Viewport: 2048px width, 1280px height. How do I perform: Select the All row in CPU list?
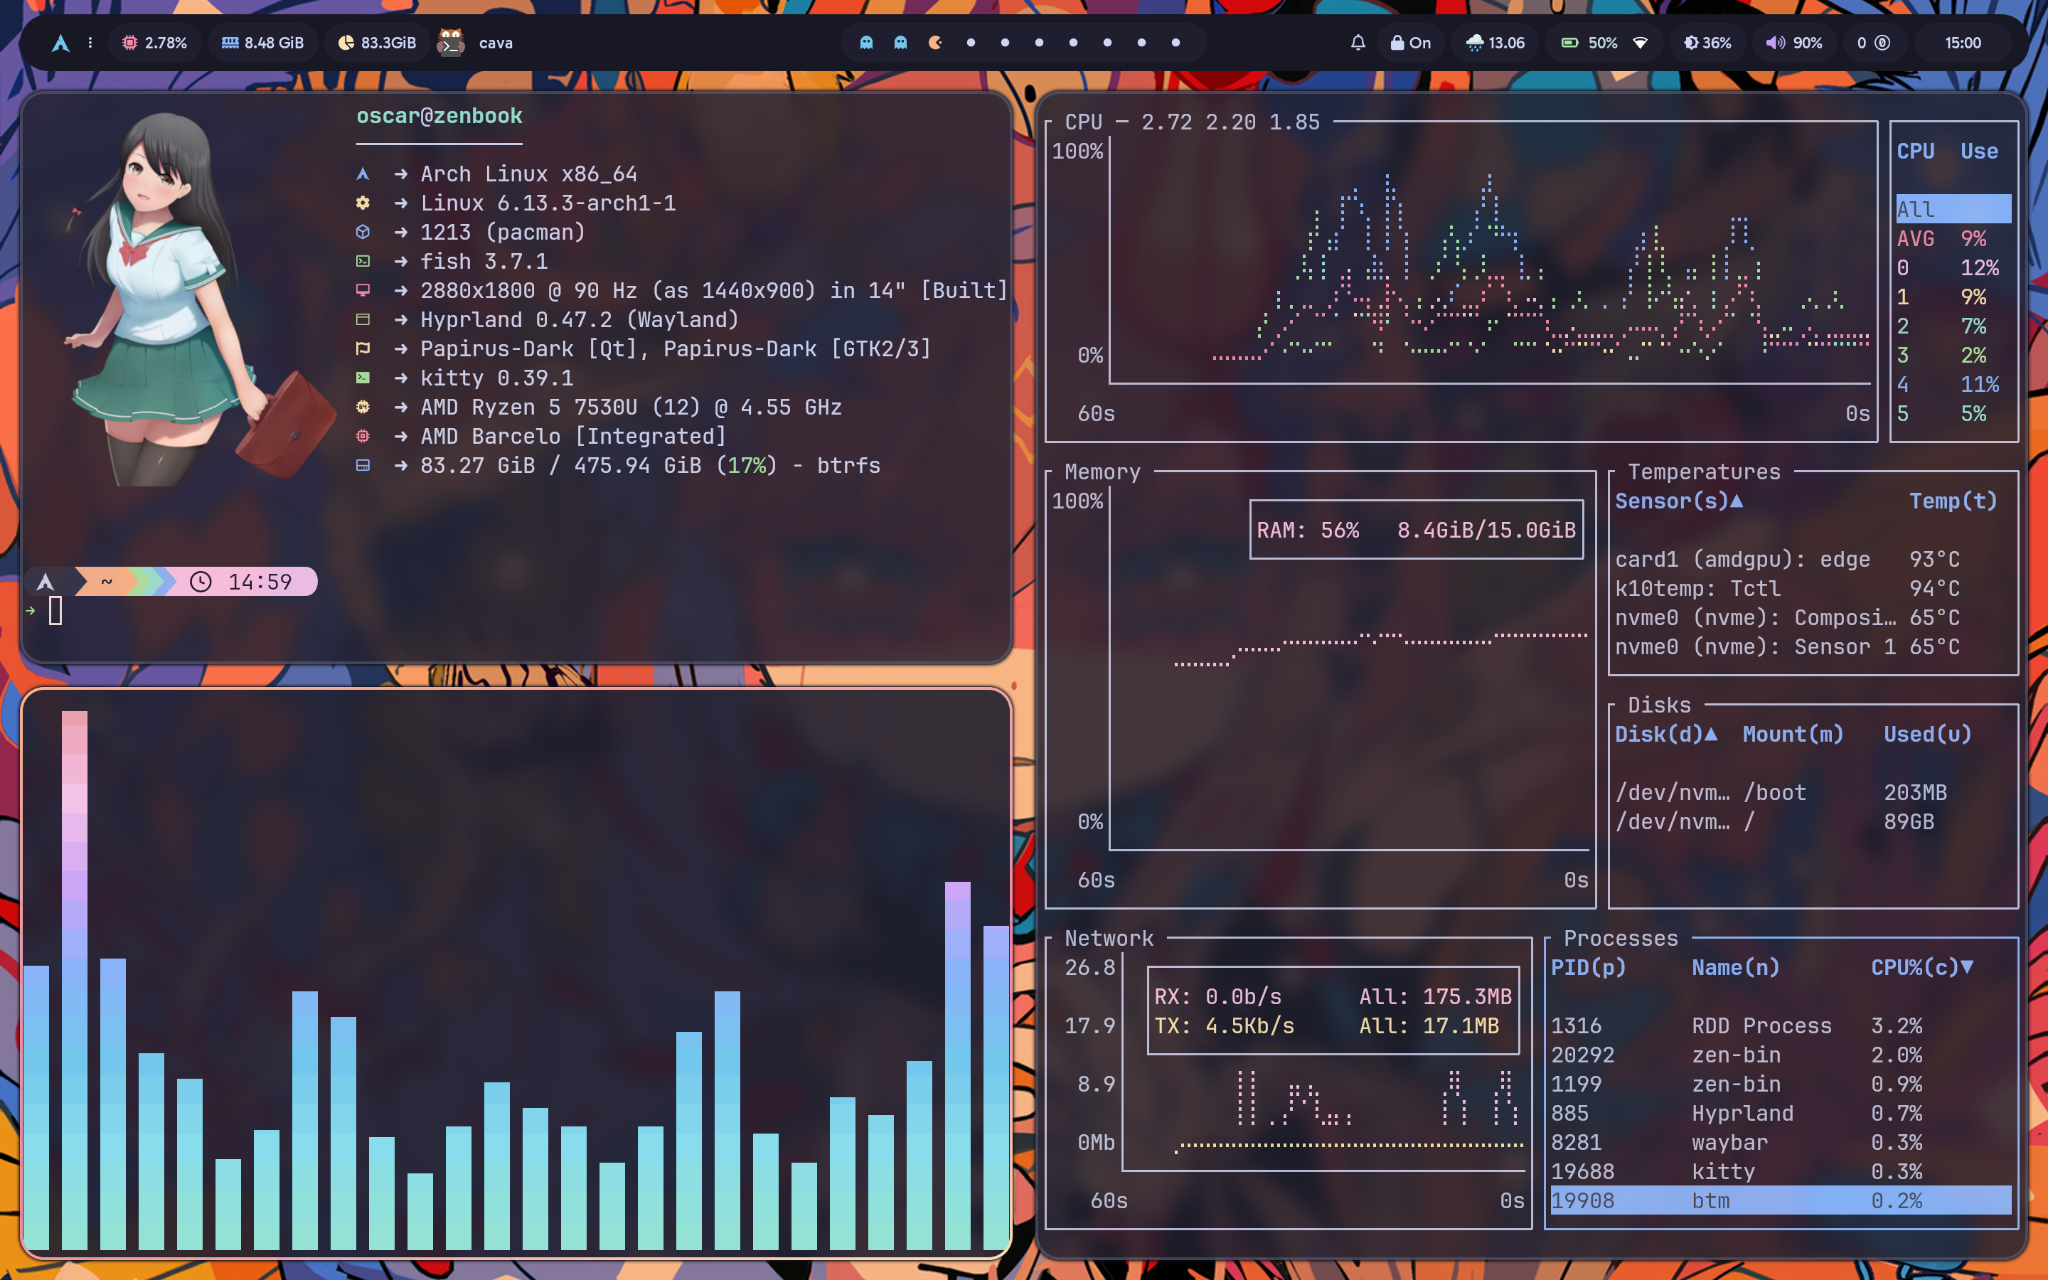(x=1953, y=209)
